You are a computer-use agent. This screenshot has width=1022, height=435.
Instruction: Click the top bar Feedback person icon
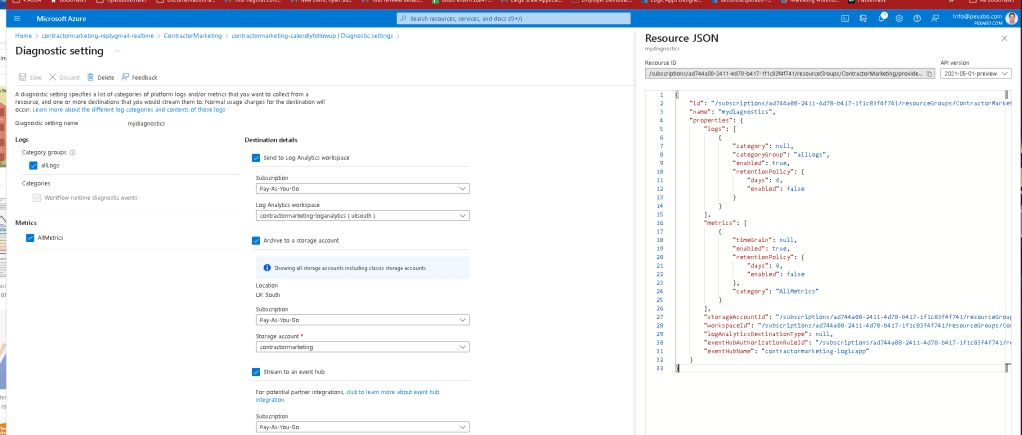click(x=935, y=18)
